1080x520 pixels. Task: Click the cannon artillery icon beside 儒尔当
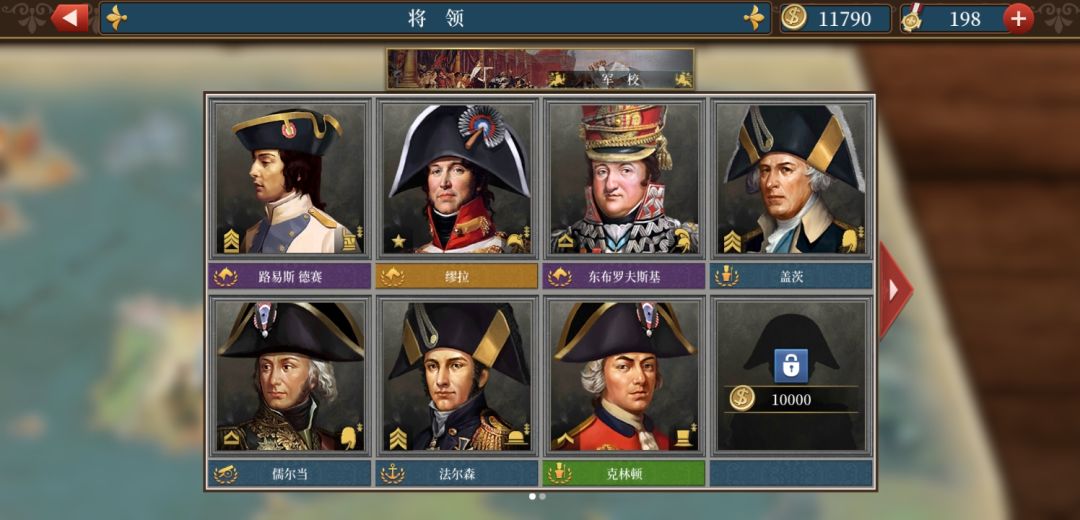point(225,474)
